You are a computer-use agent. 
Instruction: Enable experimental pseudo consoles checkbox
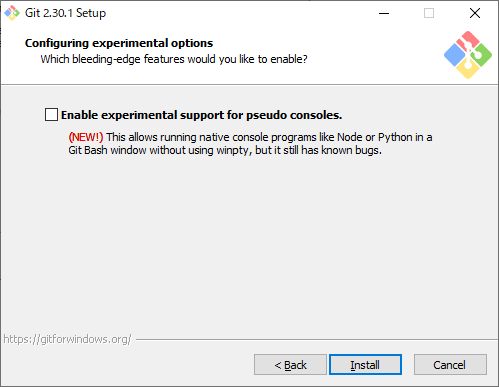pos(51,115)
